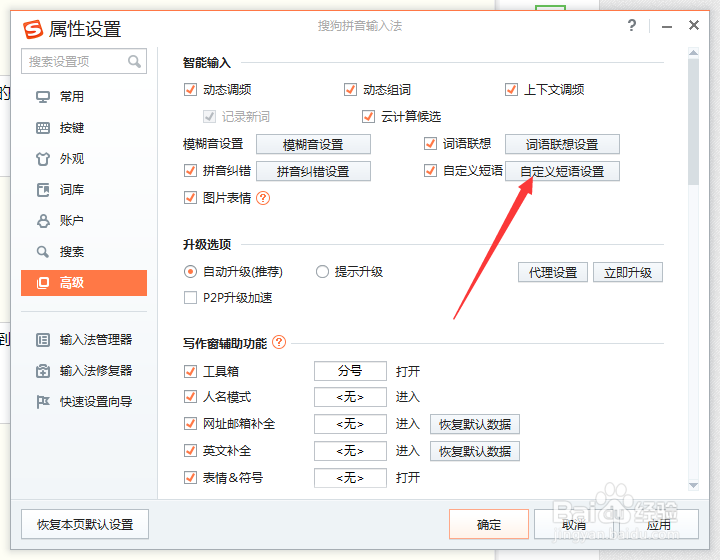Click 恢复默认数据 for 网址邮箱补全
This screenshot has height=560, width=720.
[x=475, y=424]
